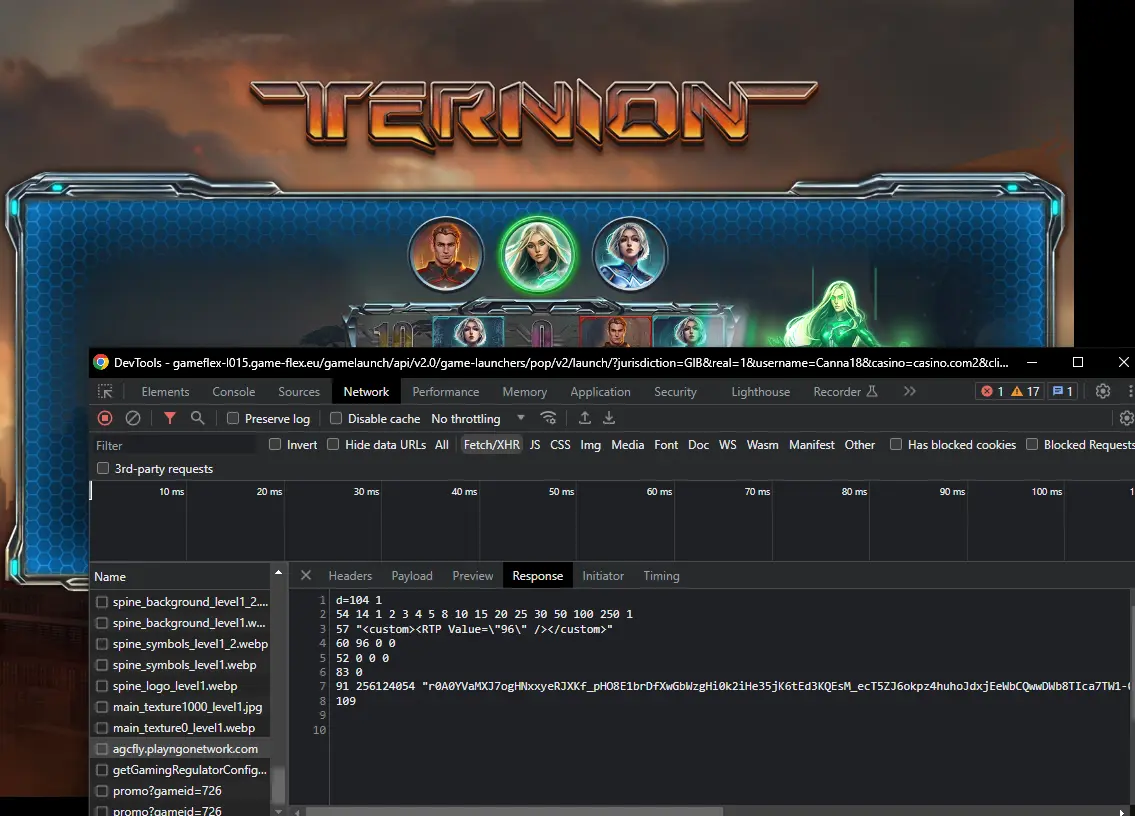Click the horizontal response scrollbar
1135x816 pixels.
tap(514, 811)
